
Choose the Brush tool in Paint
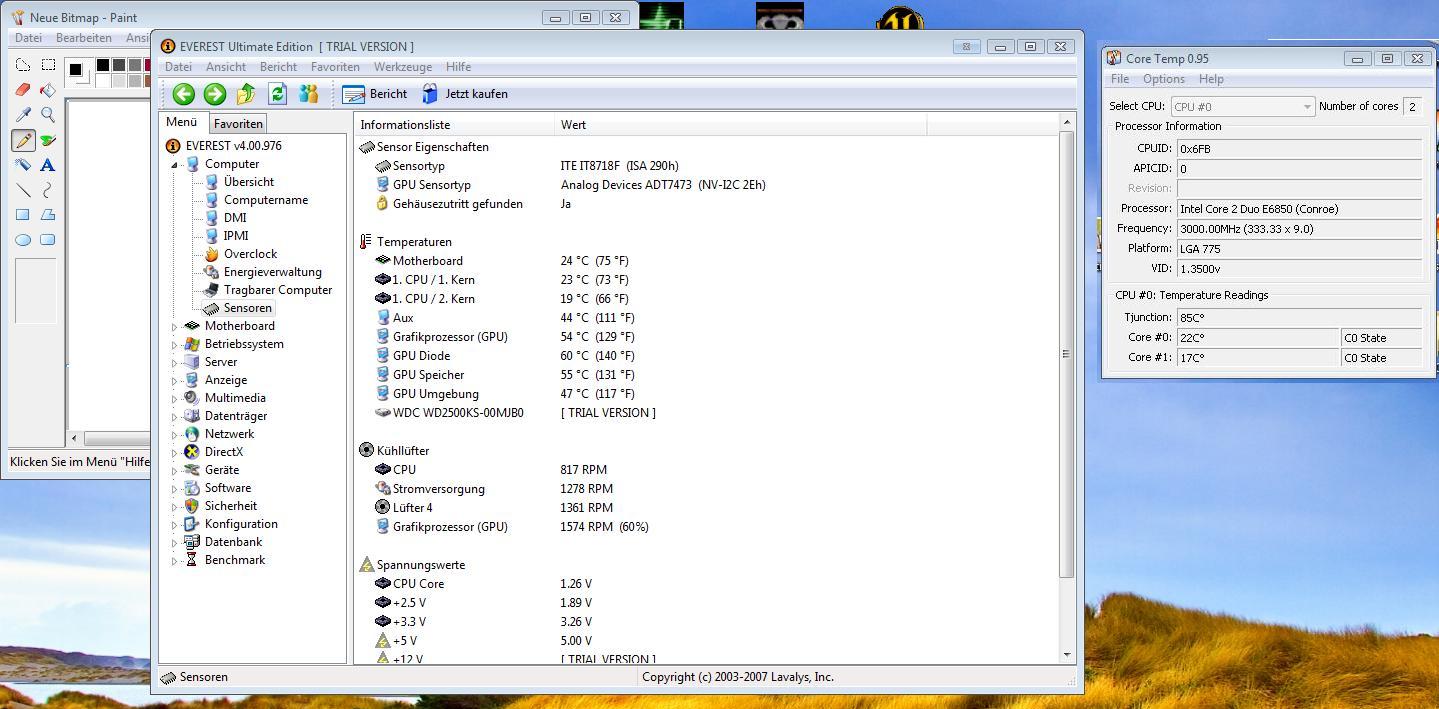click(x=47, y=140)
